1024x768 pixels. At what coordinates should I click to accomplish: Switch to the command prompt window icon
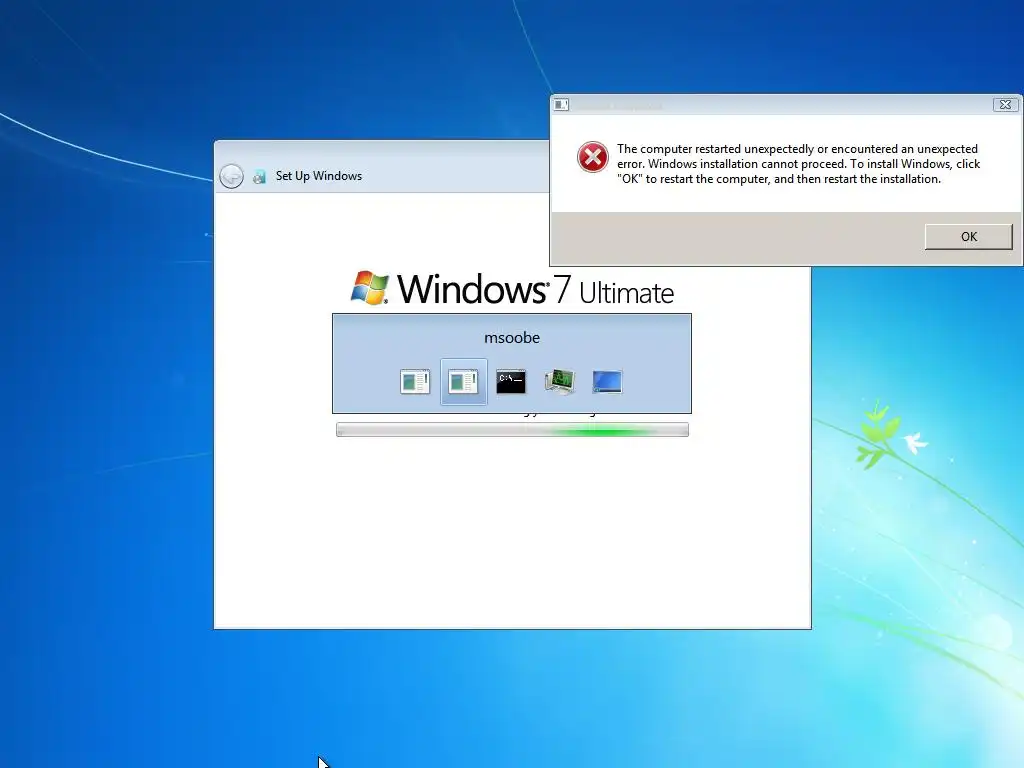(511, 381)
